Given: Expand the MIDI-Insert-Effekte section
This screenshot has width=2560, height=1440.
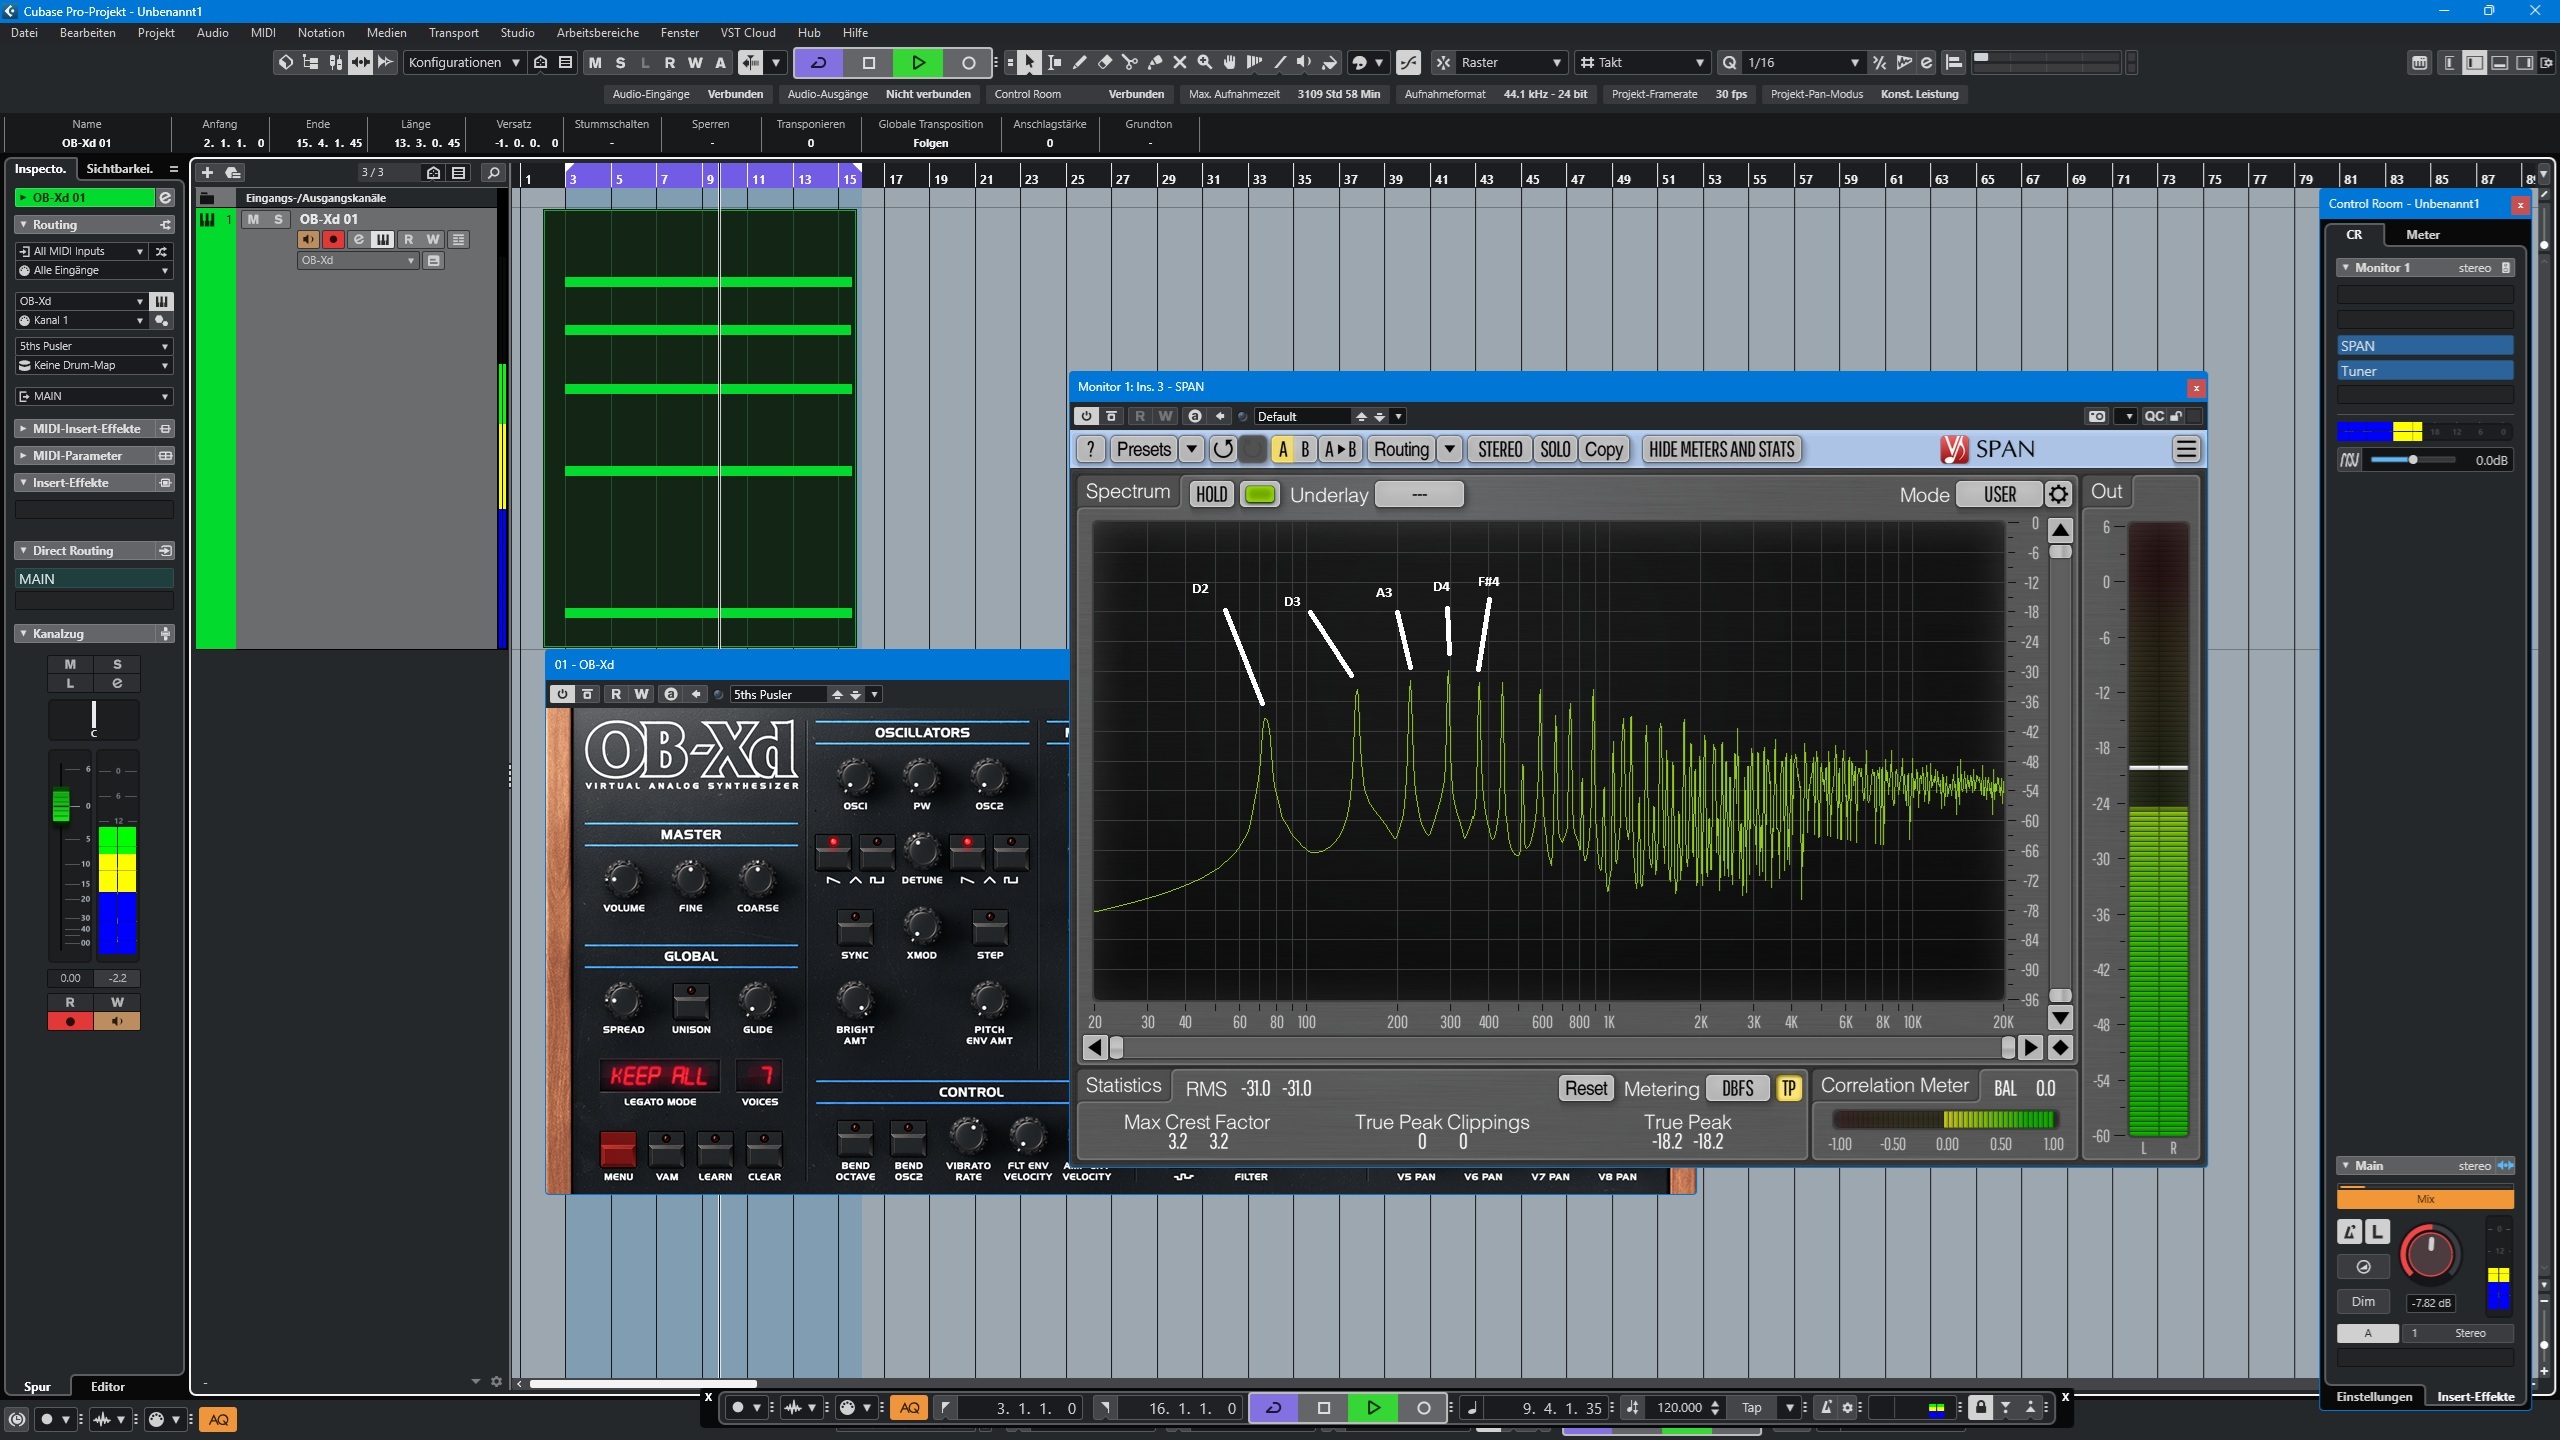Looking at the screenshot, I should point(86,429).
